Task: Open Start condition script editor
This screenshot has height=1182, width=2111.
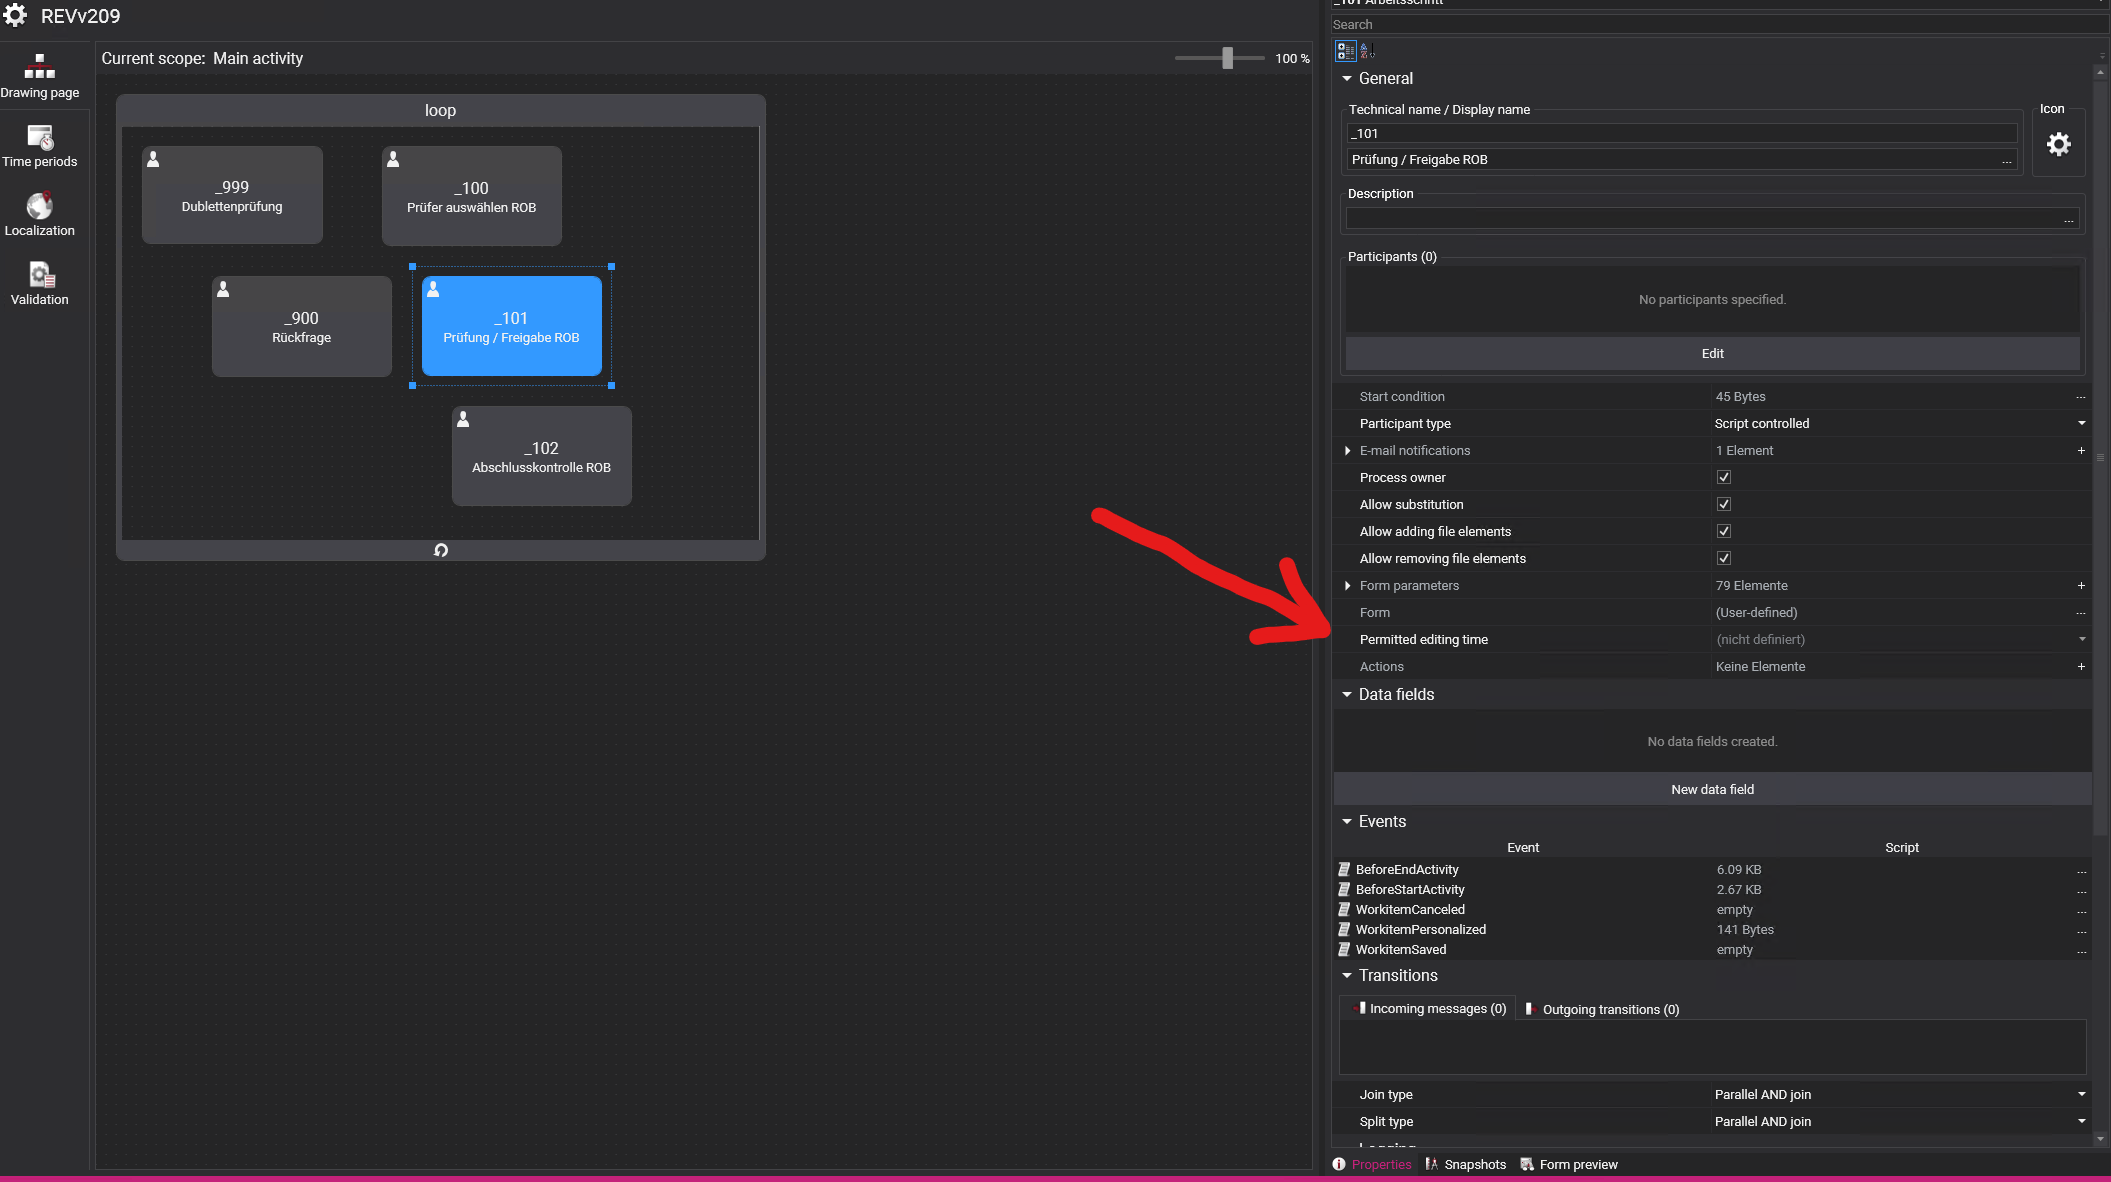Action: coord(2081,397)
